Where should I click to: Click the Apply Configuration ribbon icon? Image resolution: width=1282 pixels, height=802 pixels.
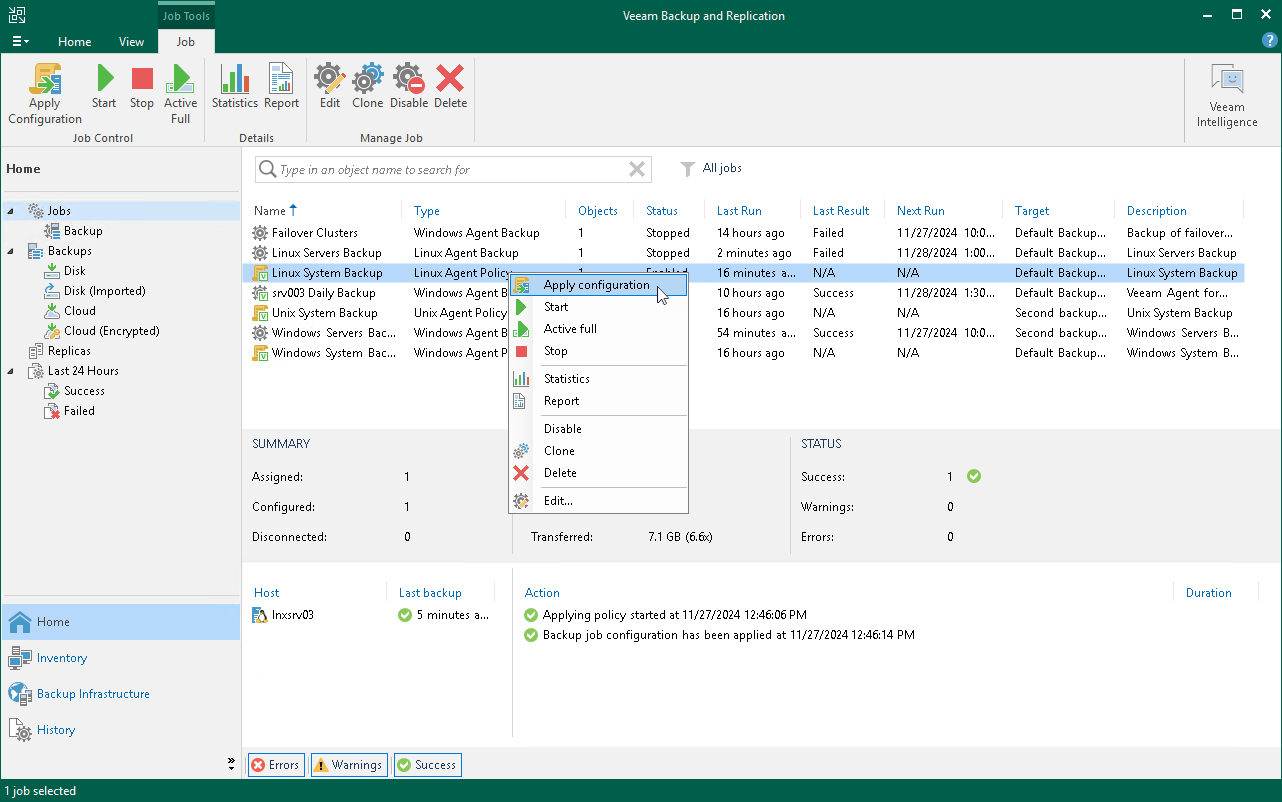(45, 94)
